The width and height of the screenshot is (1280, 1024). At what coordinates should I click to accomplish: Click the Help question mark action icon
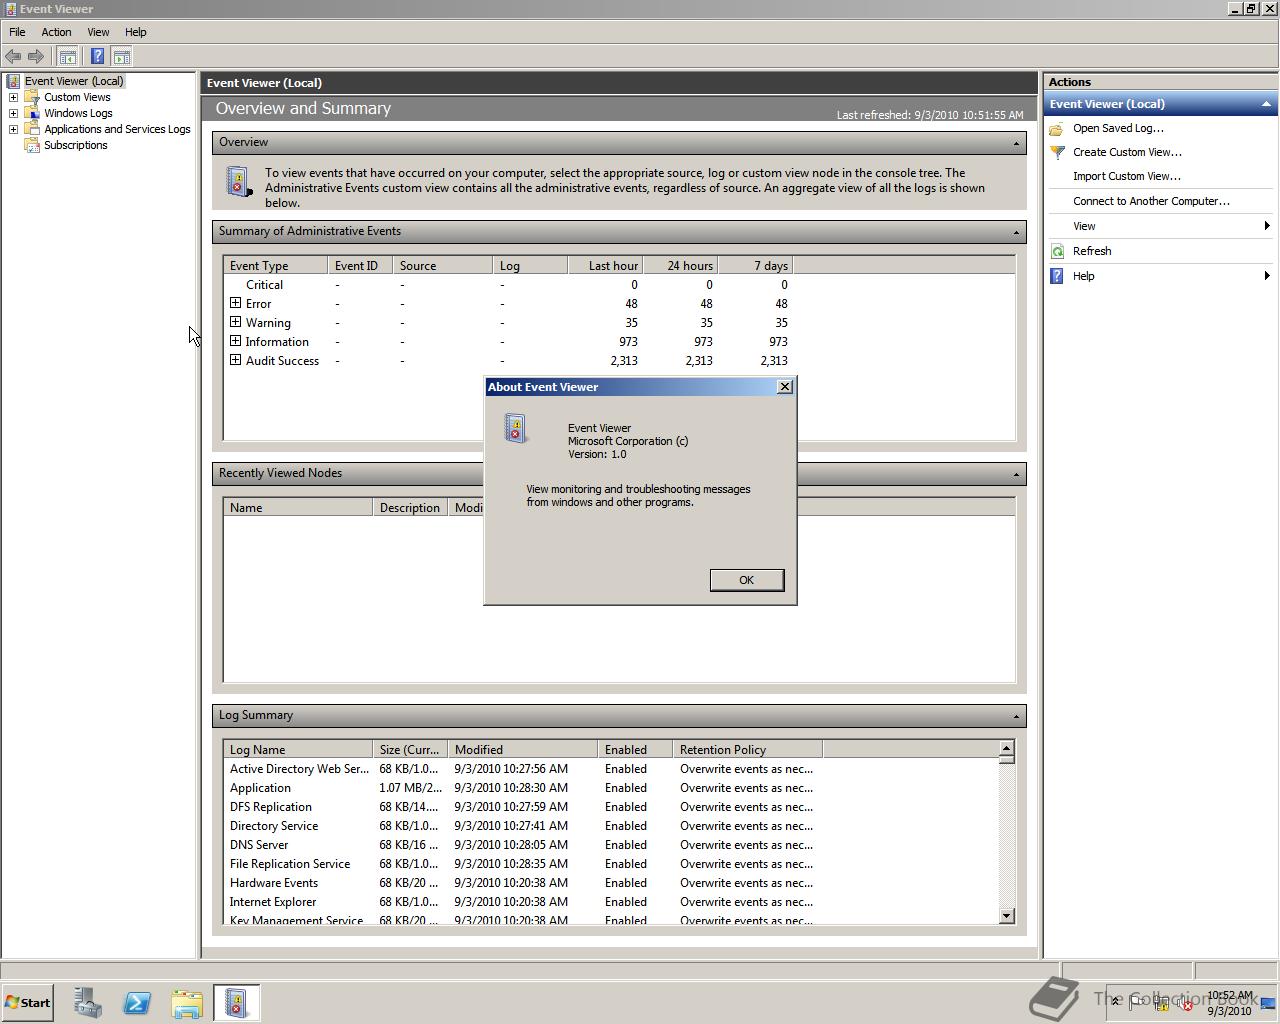(1057, 276)
